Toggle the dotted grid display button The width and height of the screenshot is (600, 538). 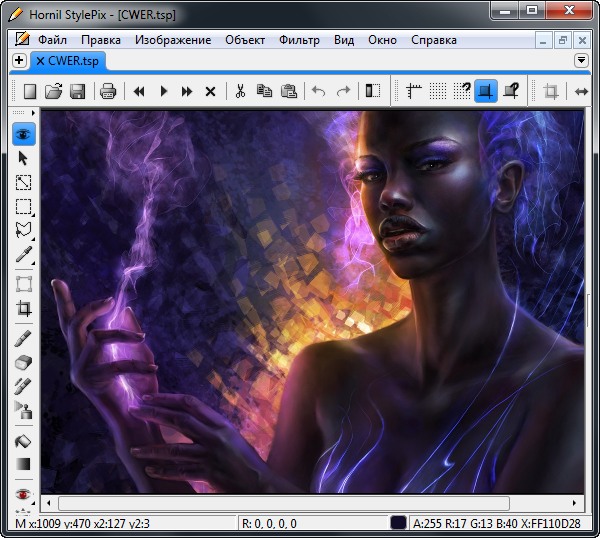point(438,91)
